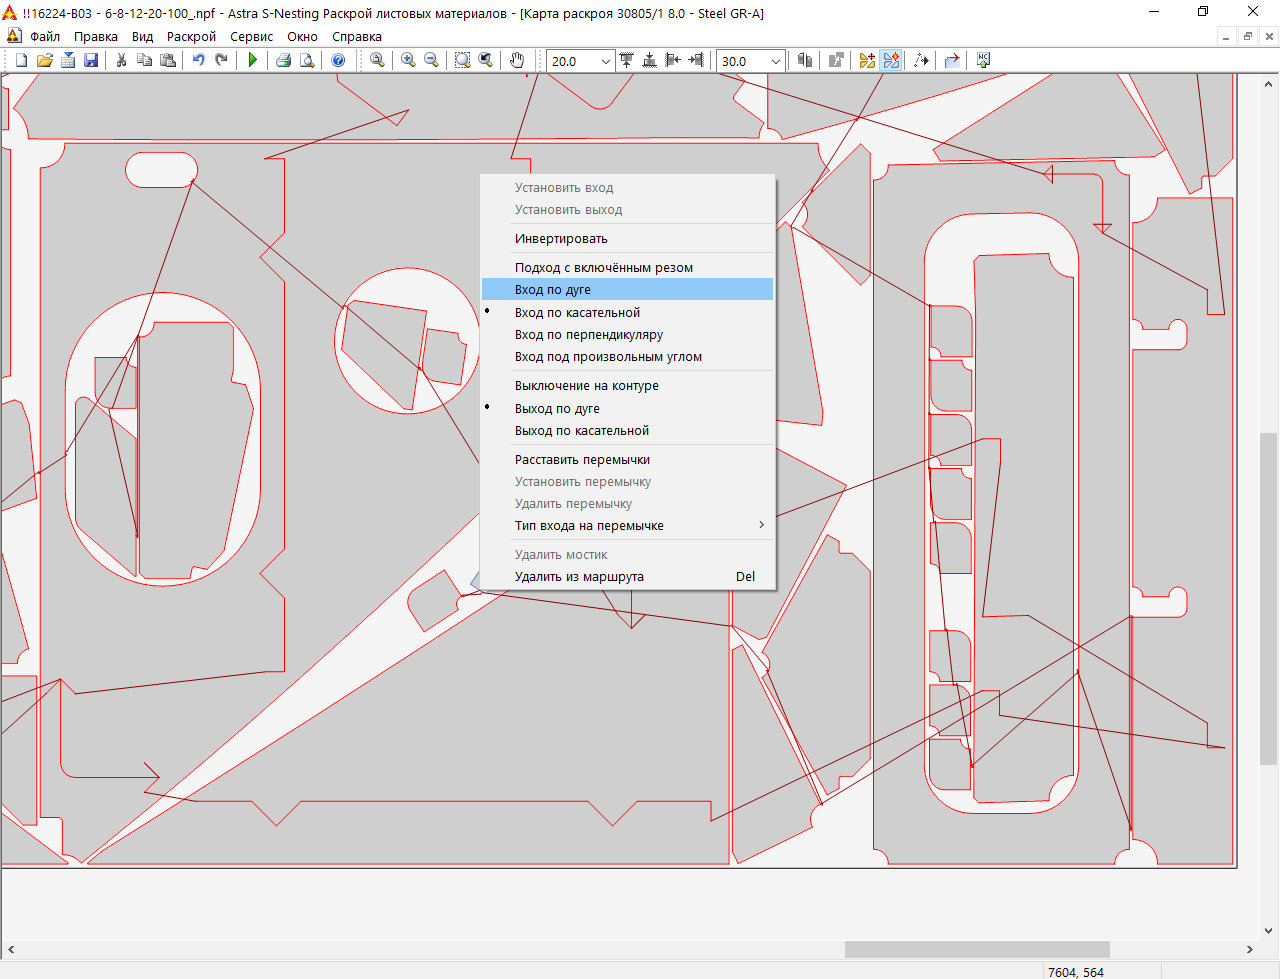Click the Print icon in toolbar
1280x979 pixels.
tap(283, 60)
